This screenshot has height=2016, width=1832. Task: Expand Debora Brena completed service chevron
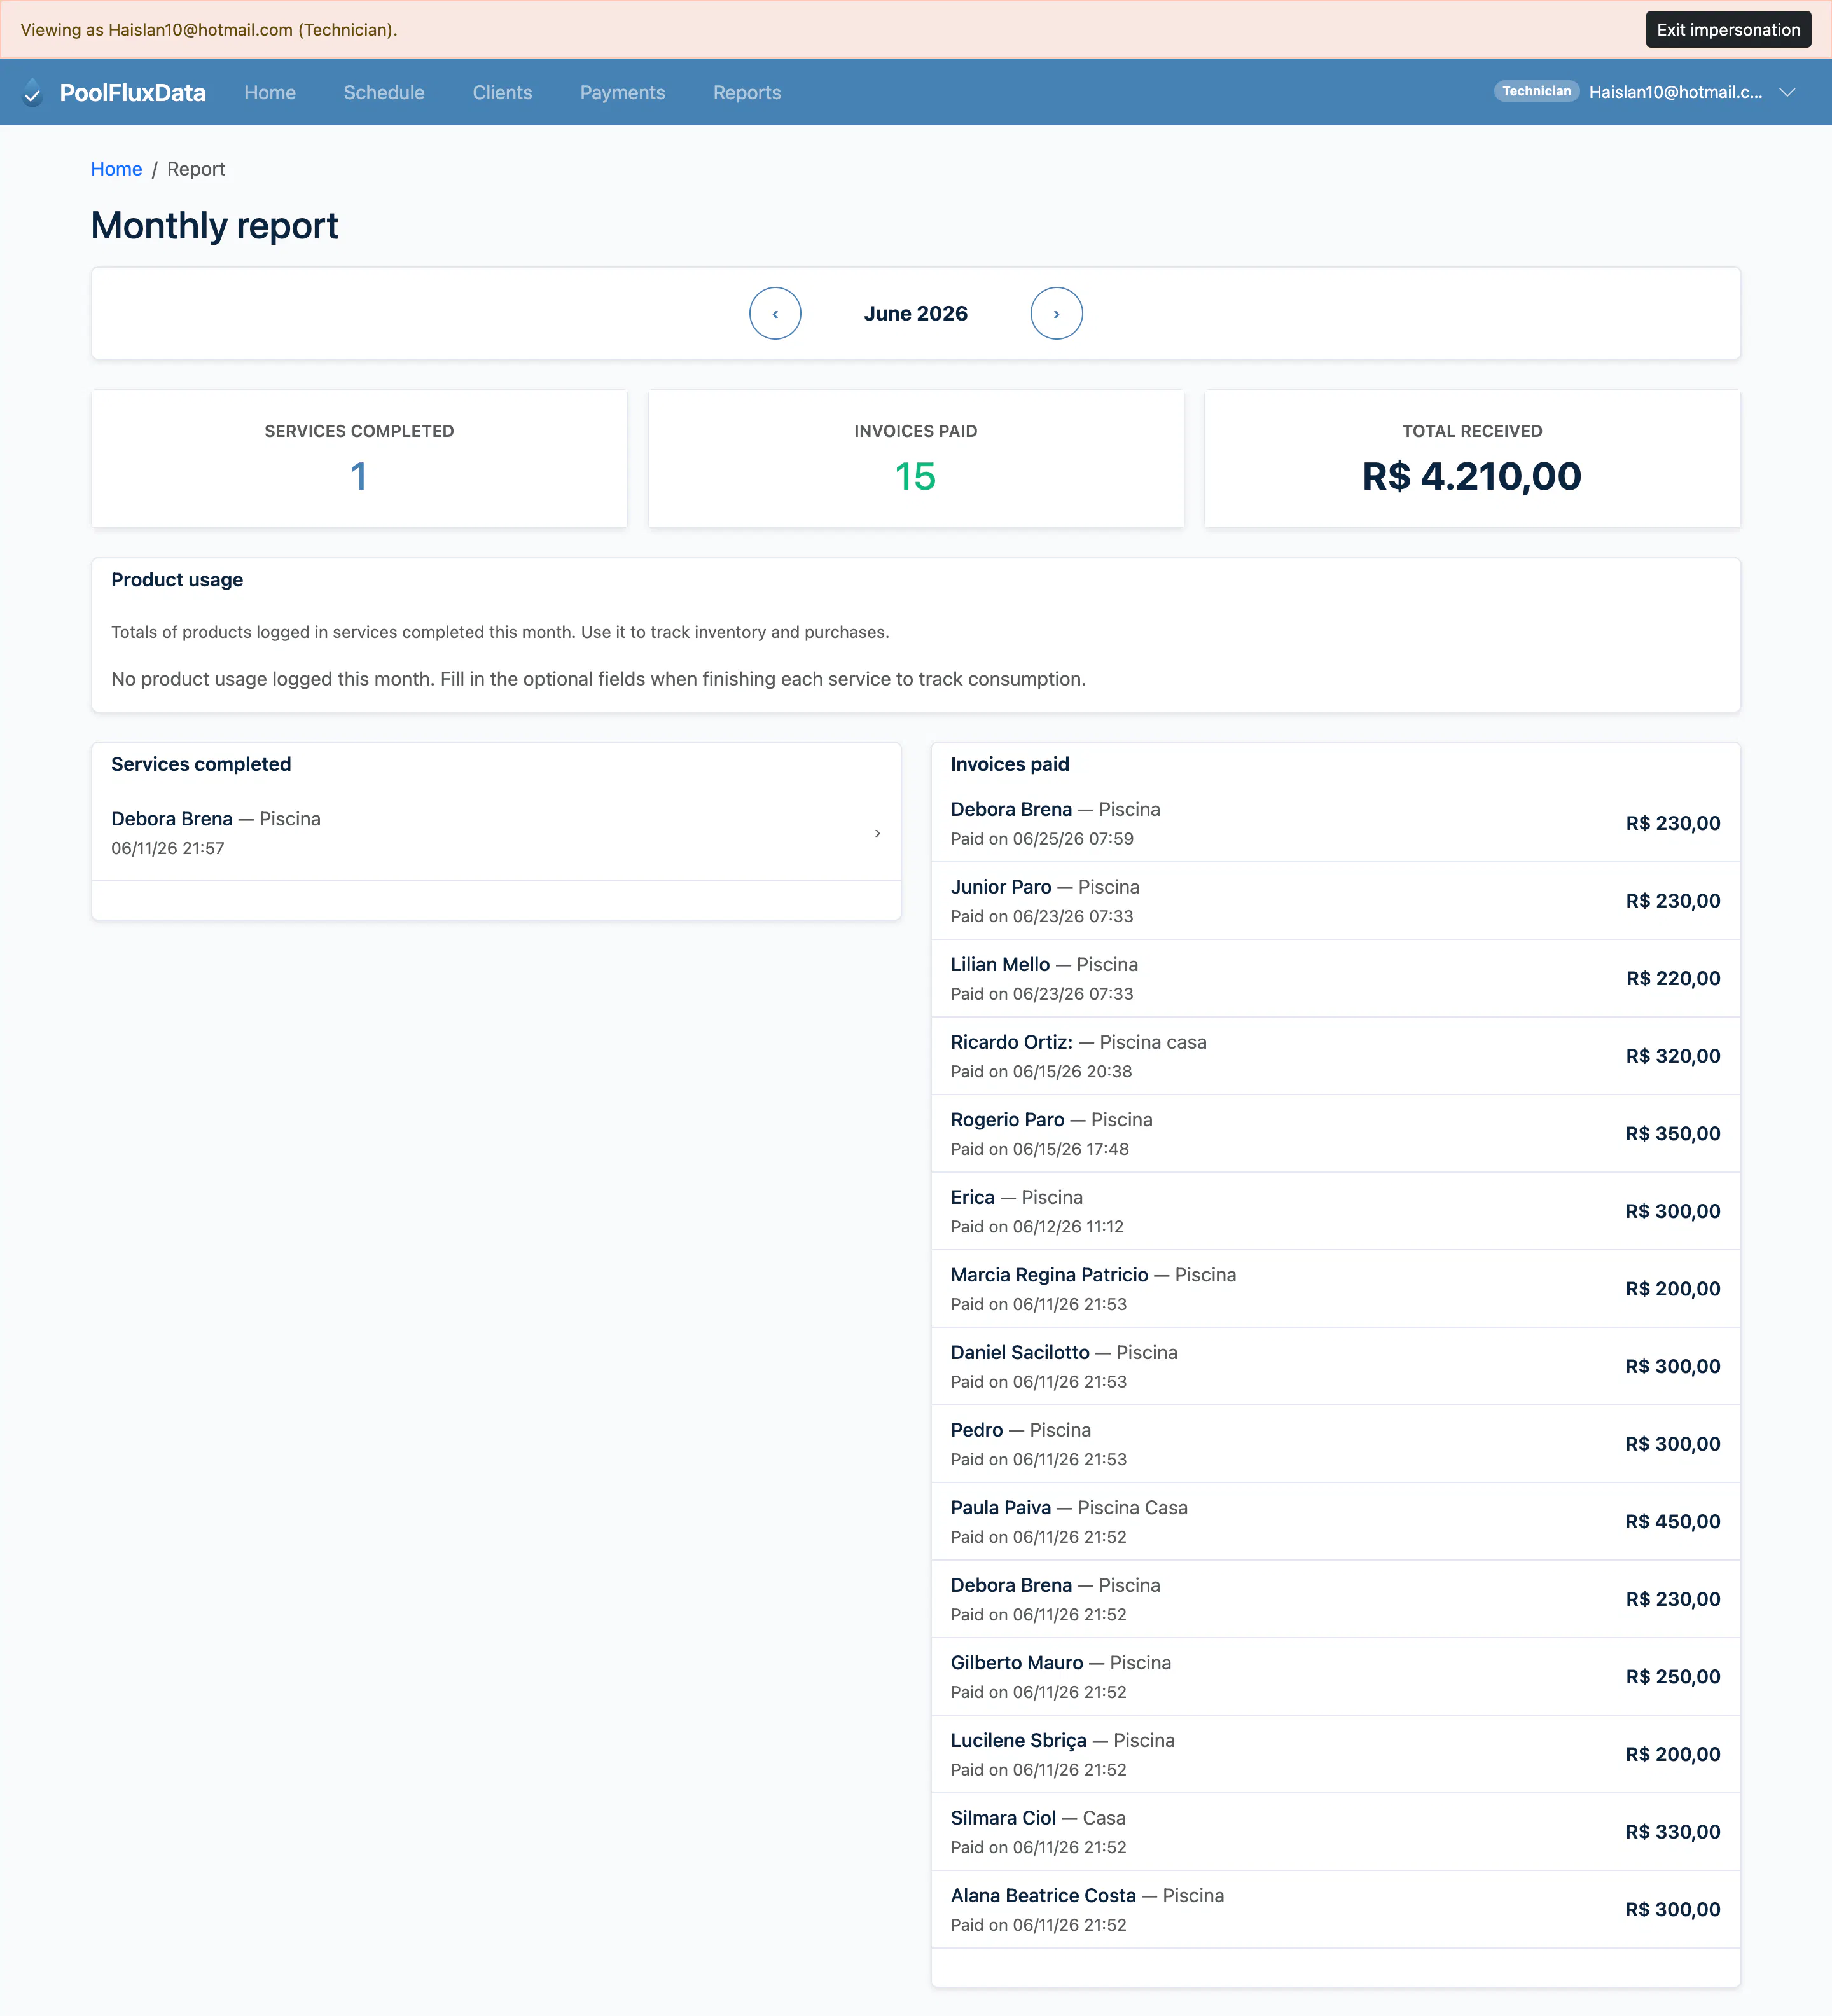(x=877, y=833)
